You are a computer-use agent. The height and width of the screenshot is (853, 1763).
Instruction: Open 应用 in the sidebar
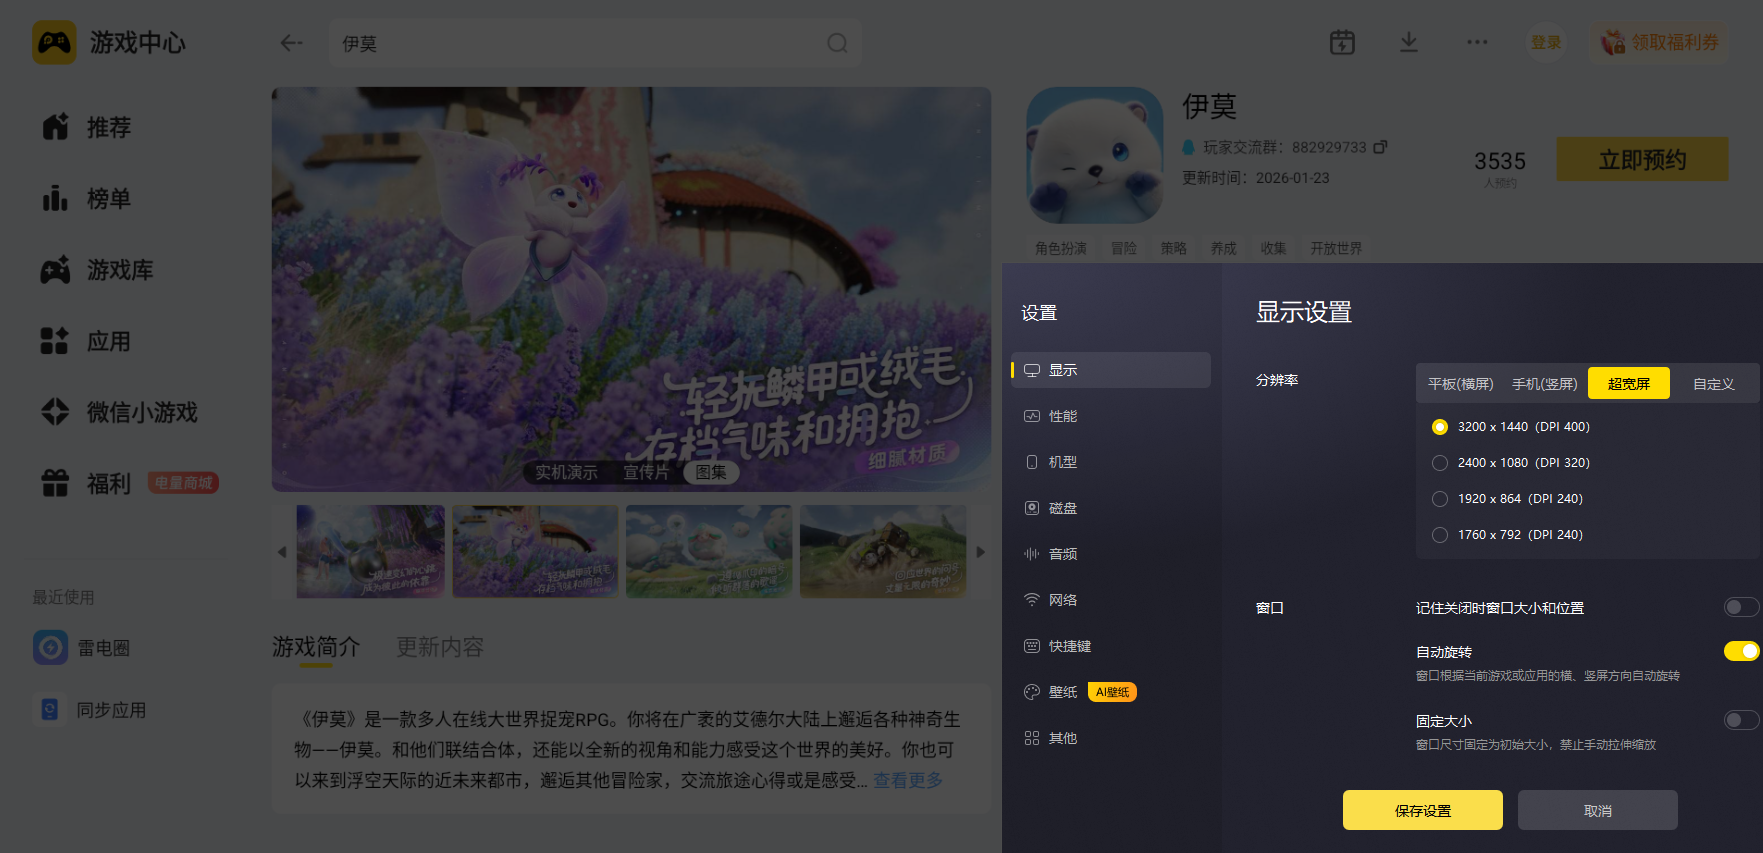[86, 341]
